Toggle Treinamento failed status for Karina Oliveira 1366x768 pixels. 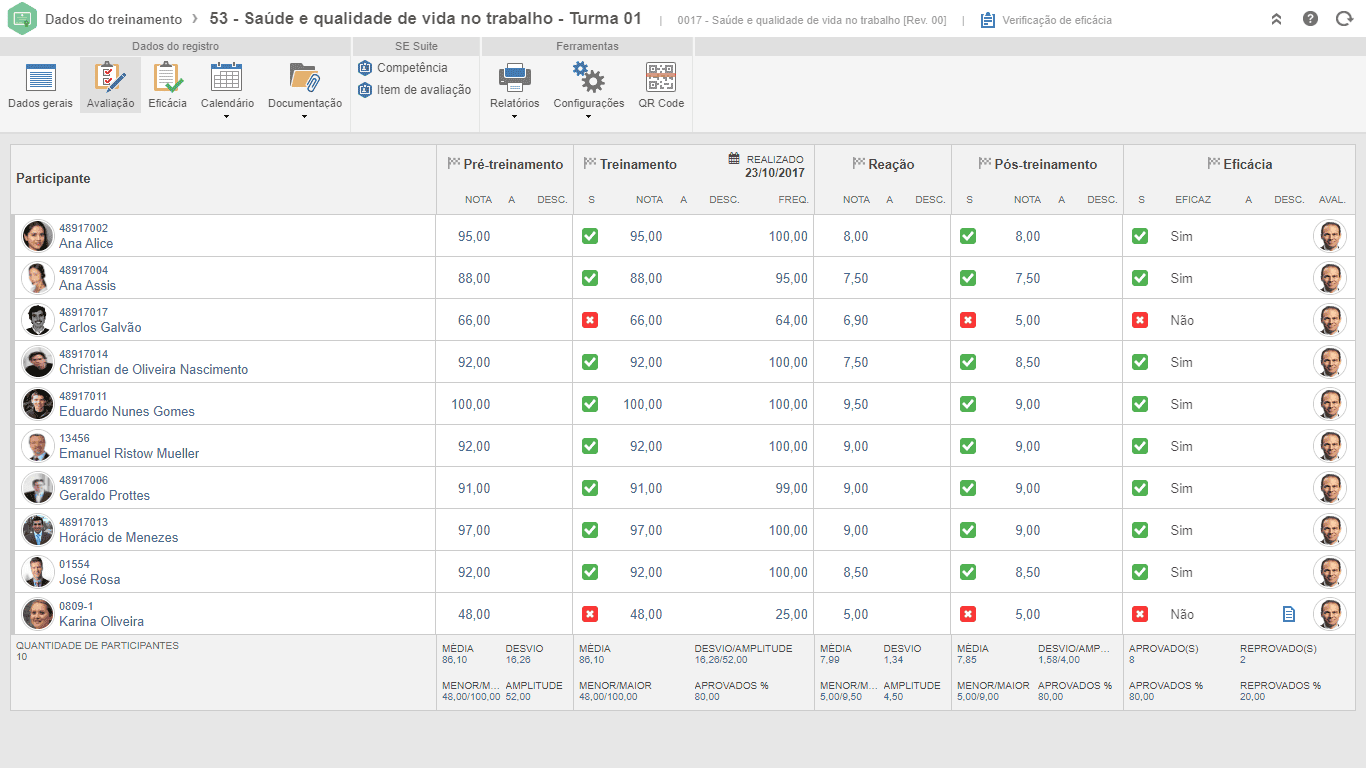590,614
